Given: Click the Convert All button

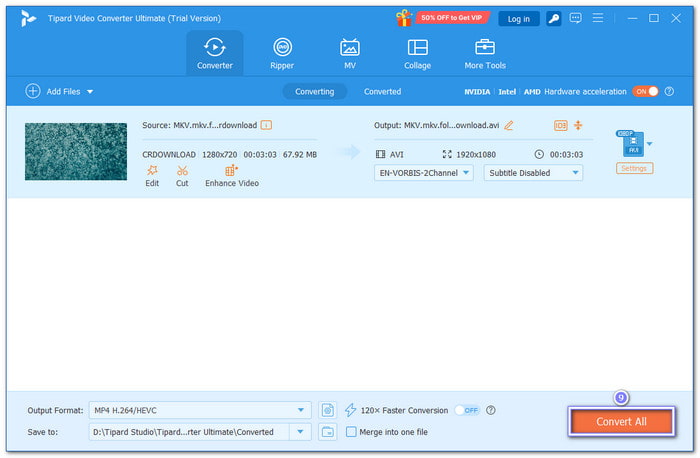Looking at the screenshot, I should pyautogui.click(x=621, y=422).
